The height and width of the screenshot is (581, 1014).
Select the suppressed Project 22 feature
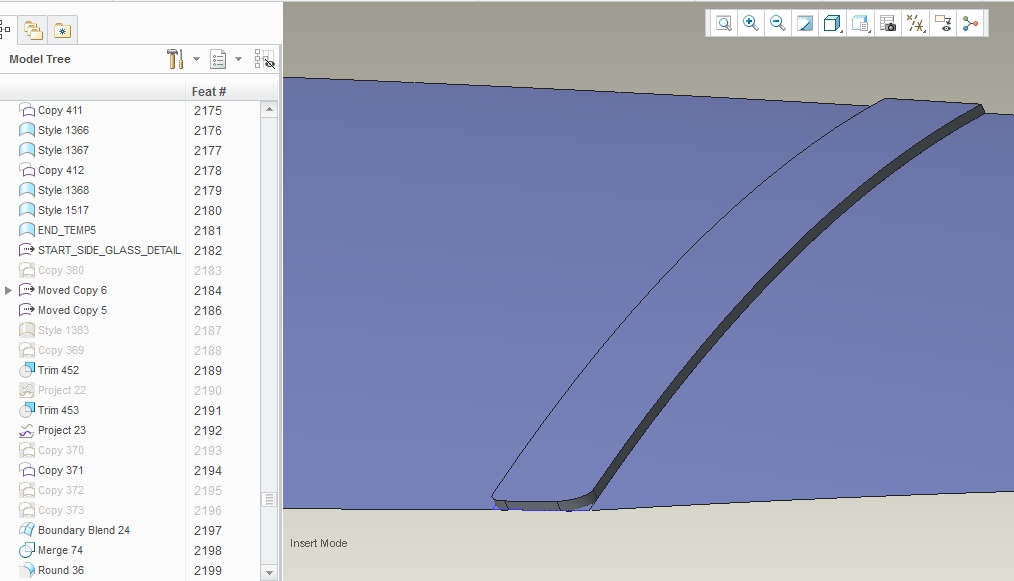click(61, 390)
